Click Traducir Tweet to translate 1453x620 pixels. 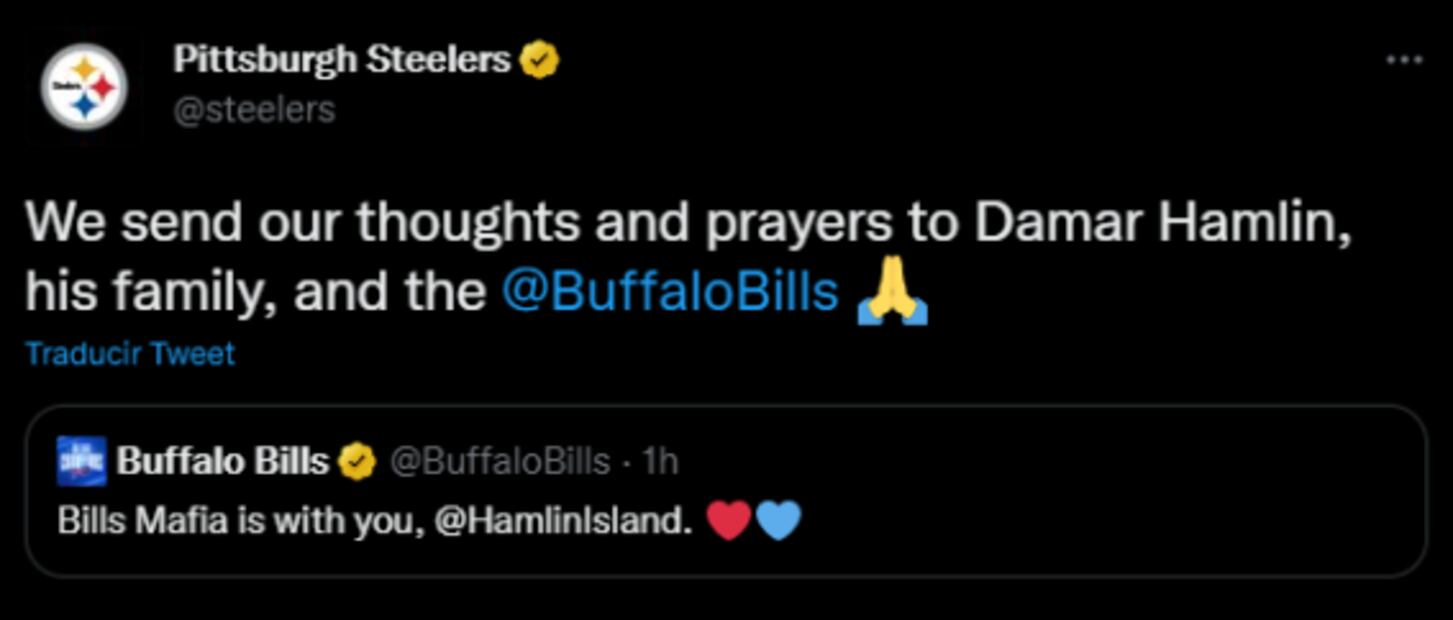130,353
